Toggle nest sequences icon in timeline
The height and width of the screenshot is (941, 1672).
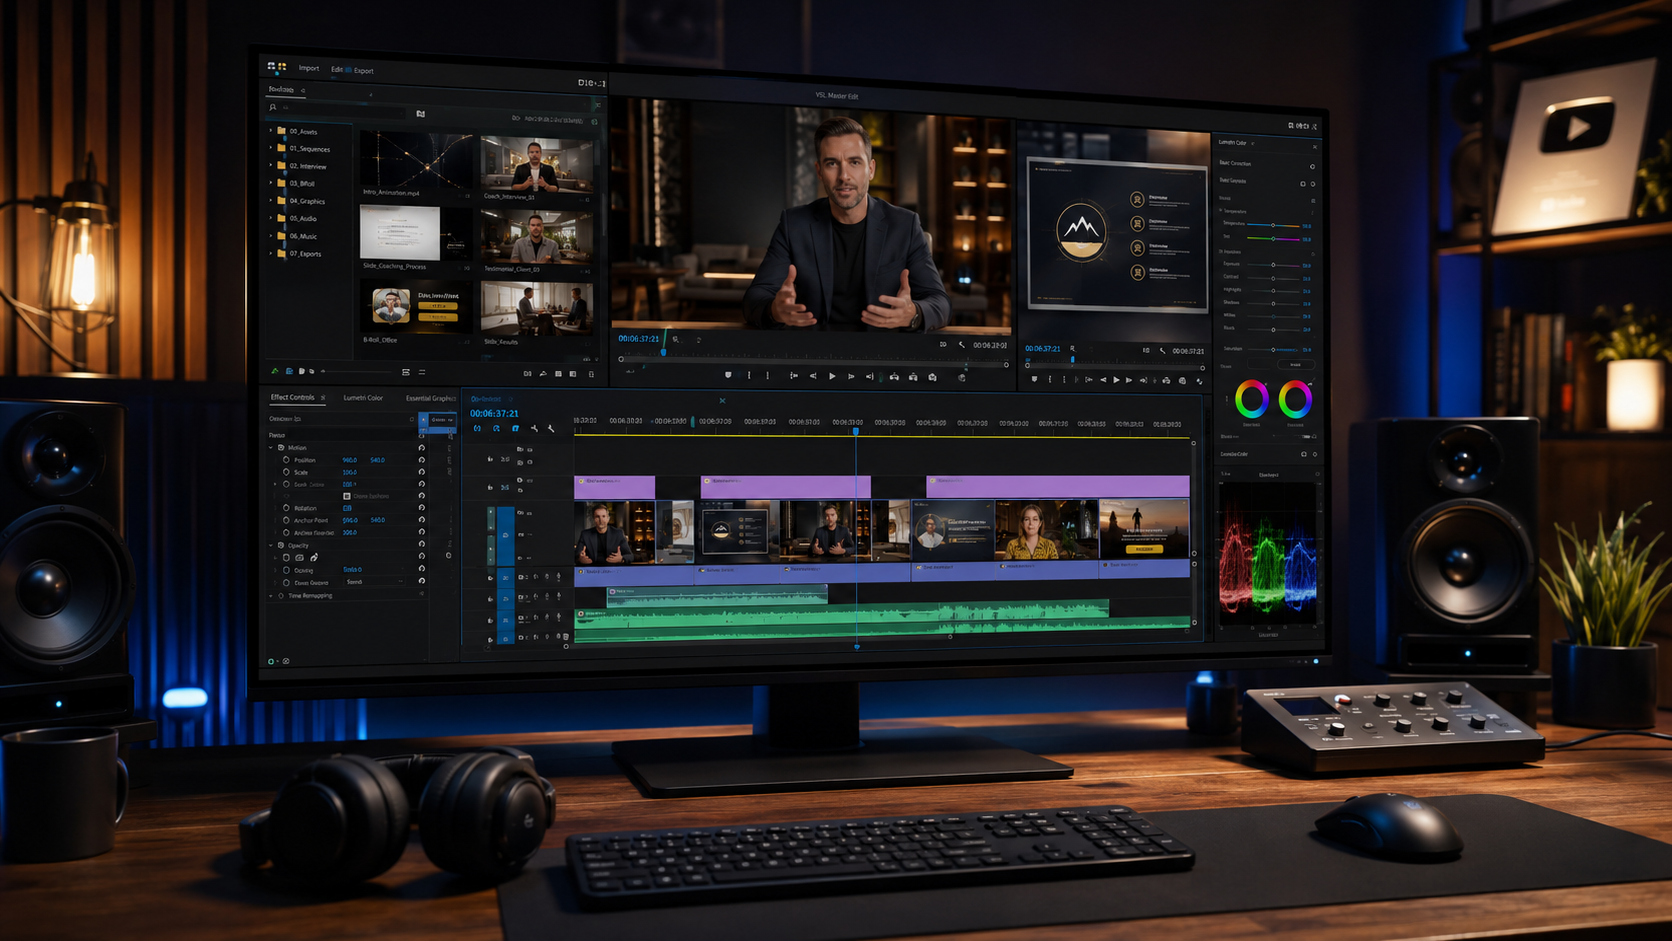pyautogui.click(x=477, y=428)
